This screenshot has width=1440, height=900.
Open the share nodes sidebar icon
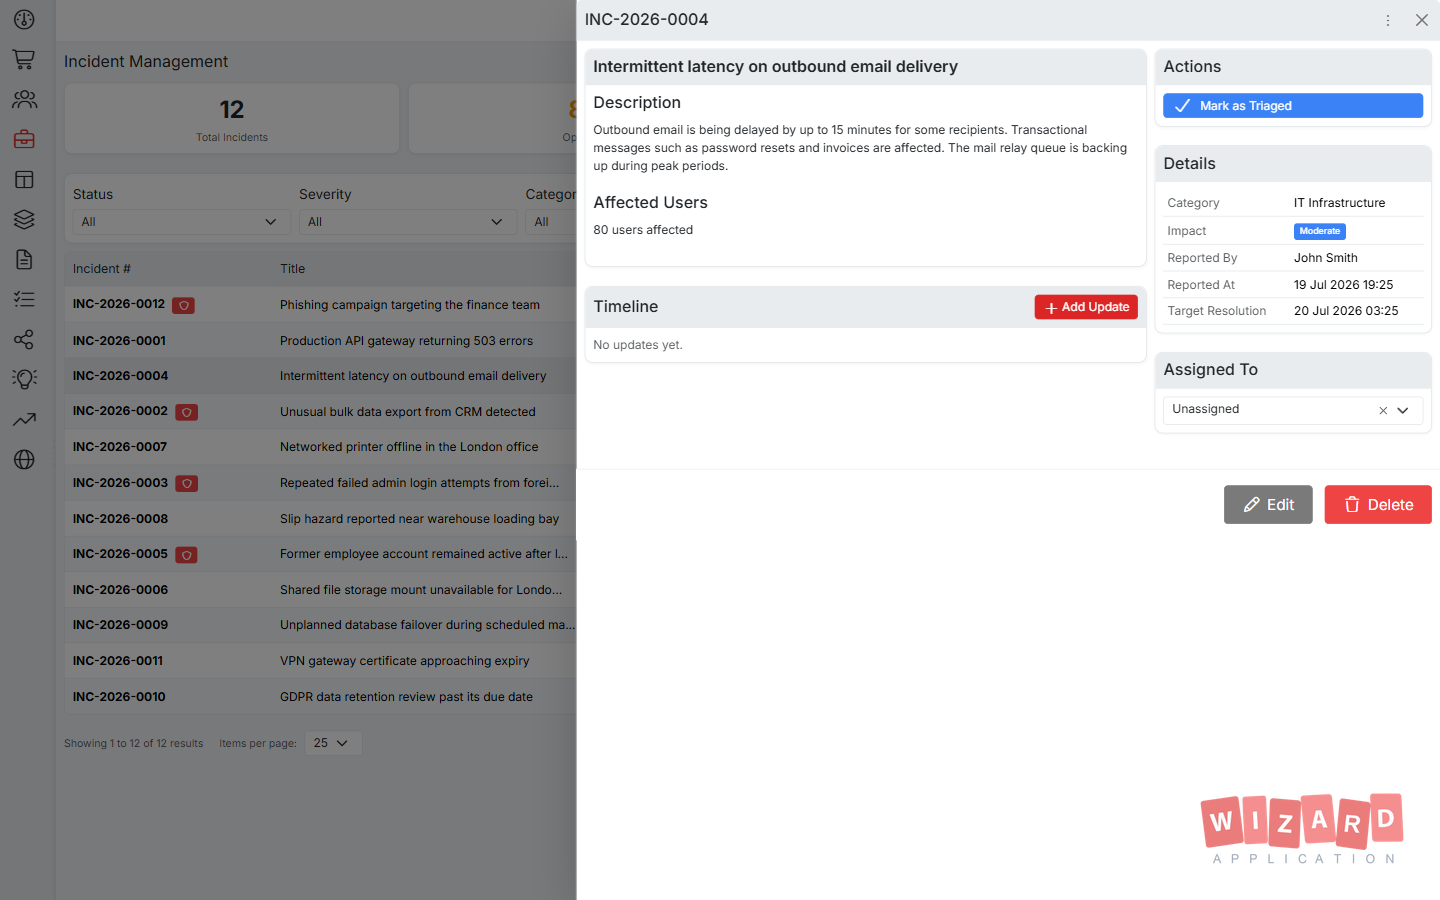[x=24, y=339]
